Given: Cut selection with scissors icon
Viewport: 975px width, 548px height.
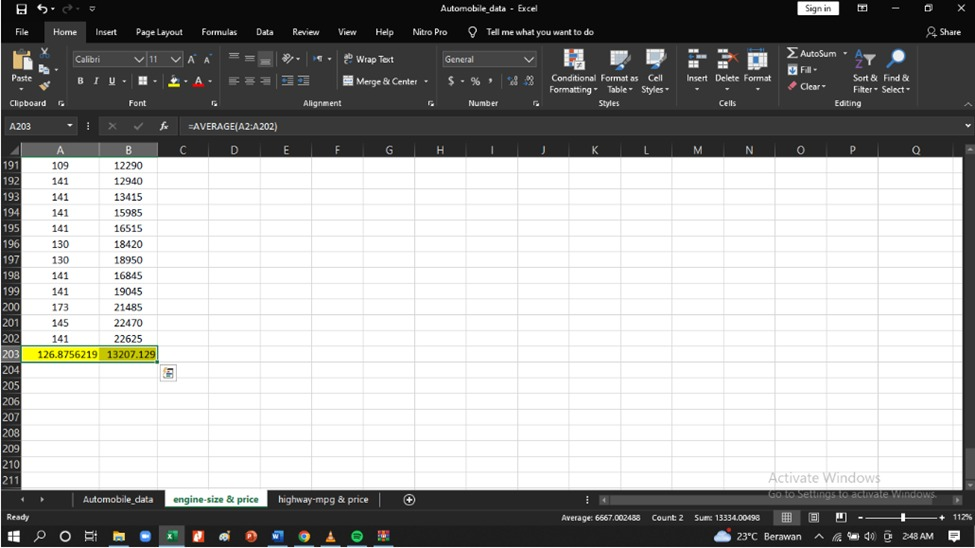Looking at the screenshot, I should 44,53.
